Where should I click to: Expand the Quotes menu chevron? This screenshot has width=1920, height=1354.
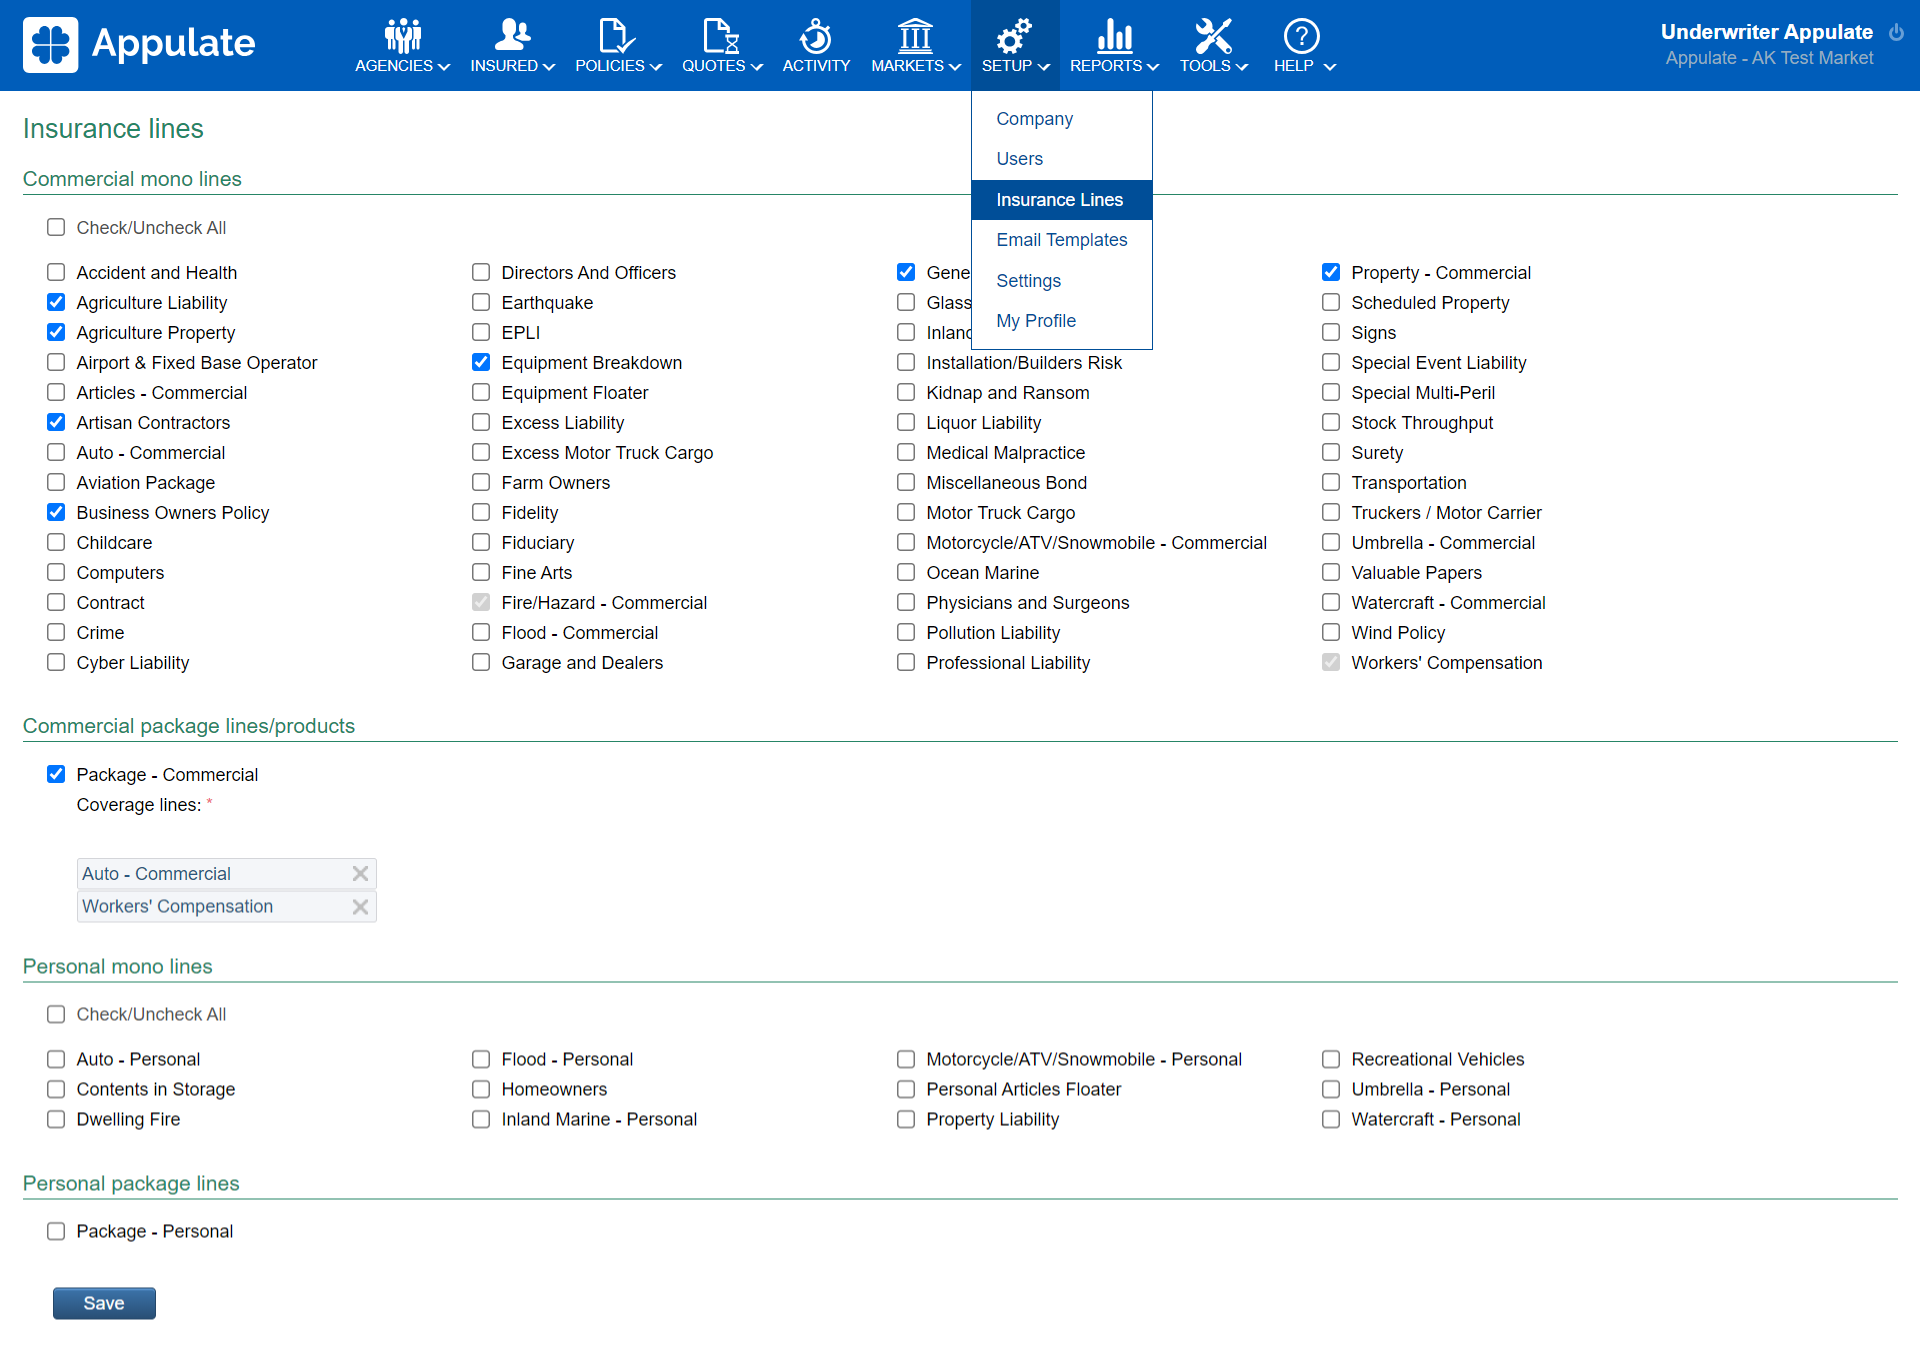point(757,67)
